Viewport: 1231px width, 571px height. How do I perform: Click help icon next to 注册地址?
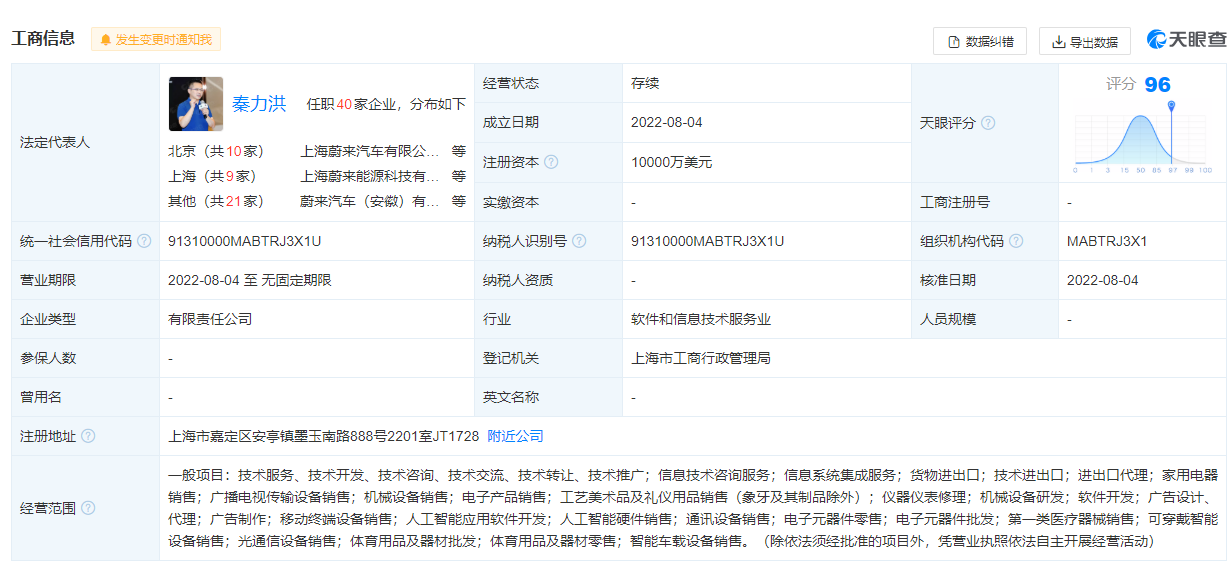tap(88, 436)
